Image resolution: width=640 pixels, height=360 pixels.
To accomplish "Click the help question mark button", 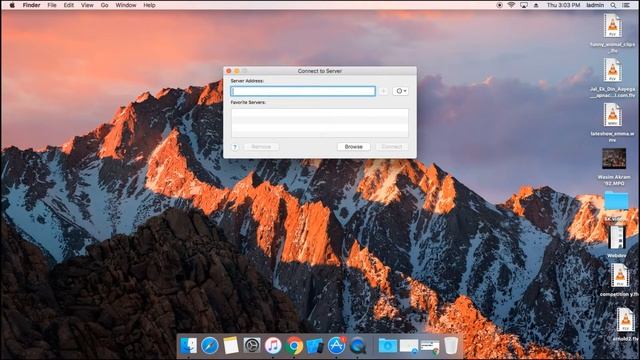I will click(x=235, y=147).
